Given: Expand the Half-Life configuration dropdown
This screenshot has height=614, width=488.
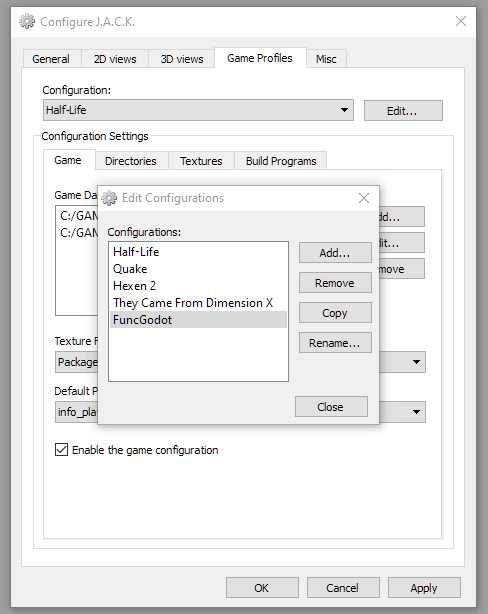Looking at the screenshot, I should [344, 110].
